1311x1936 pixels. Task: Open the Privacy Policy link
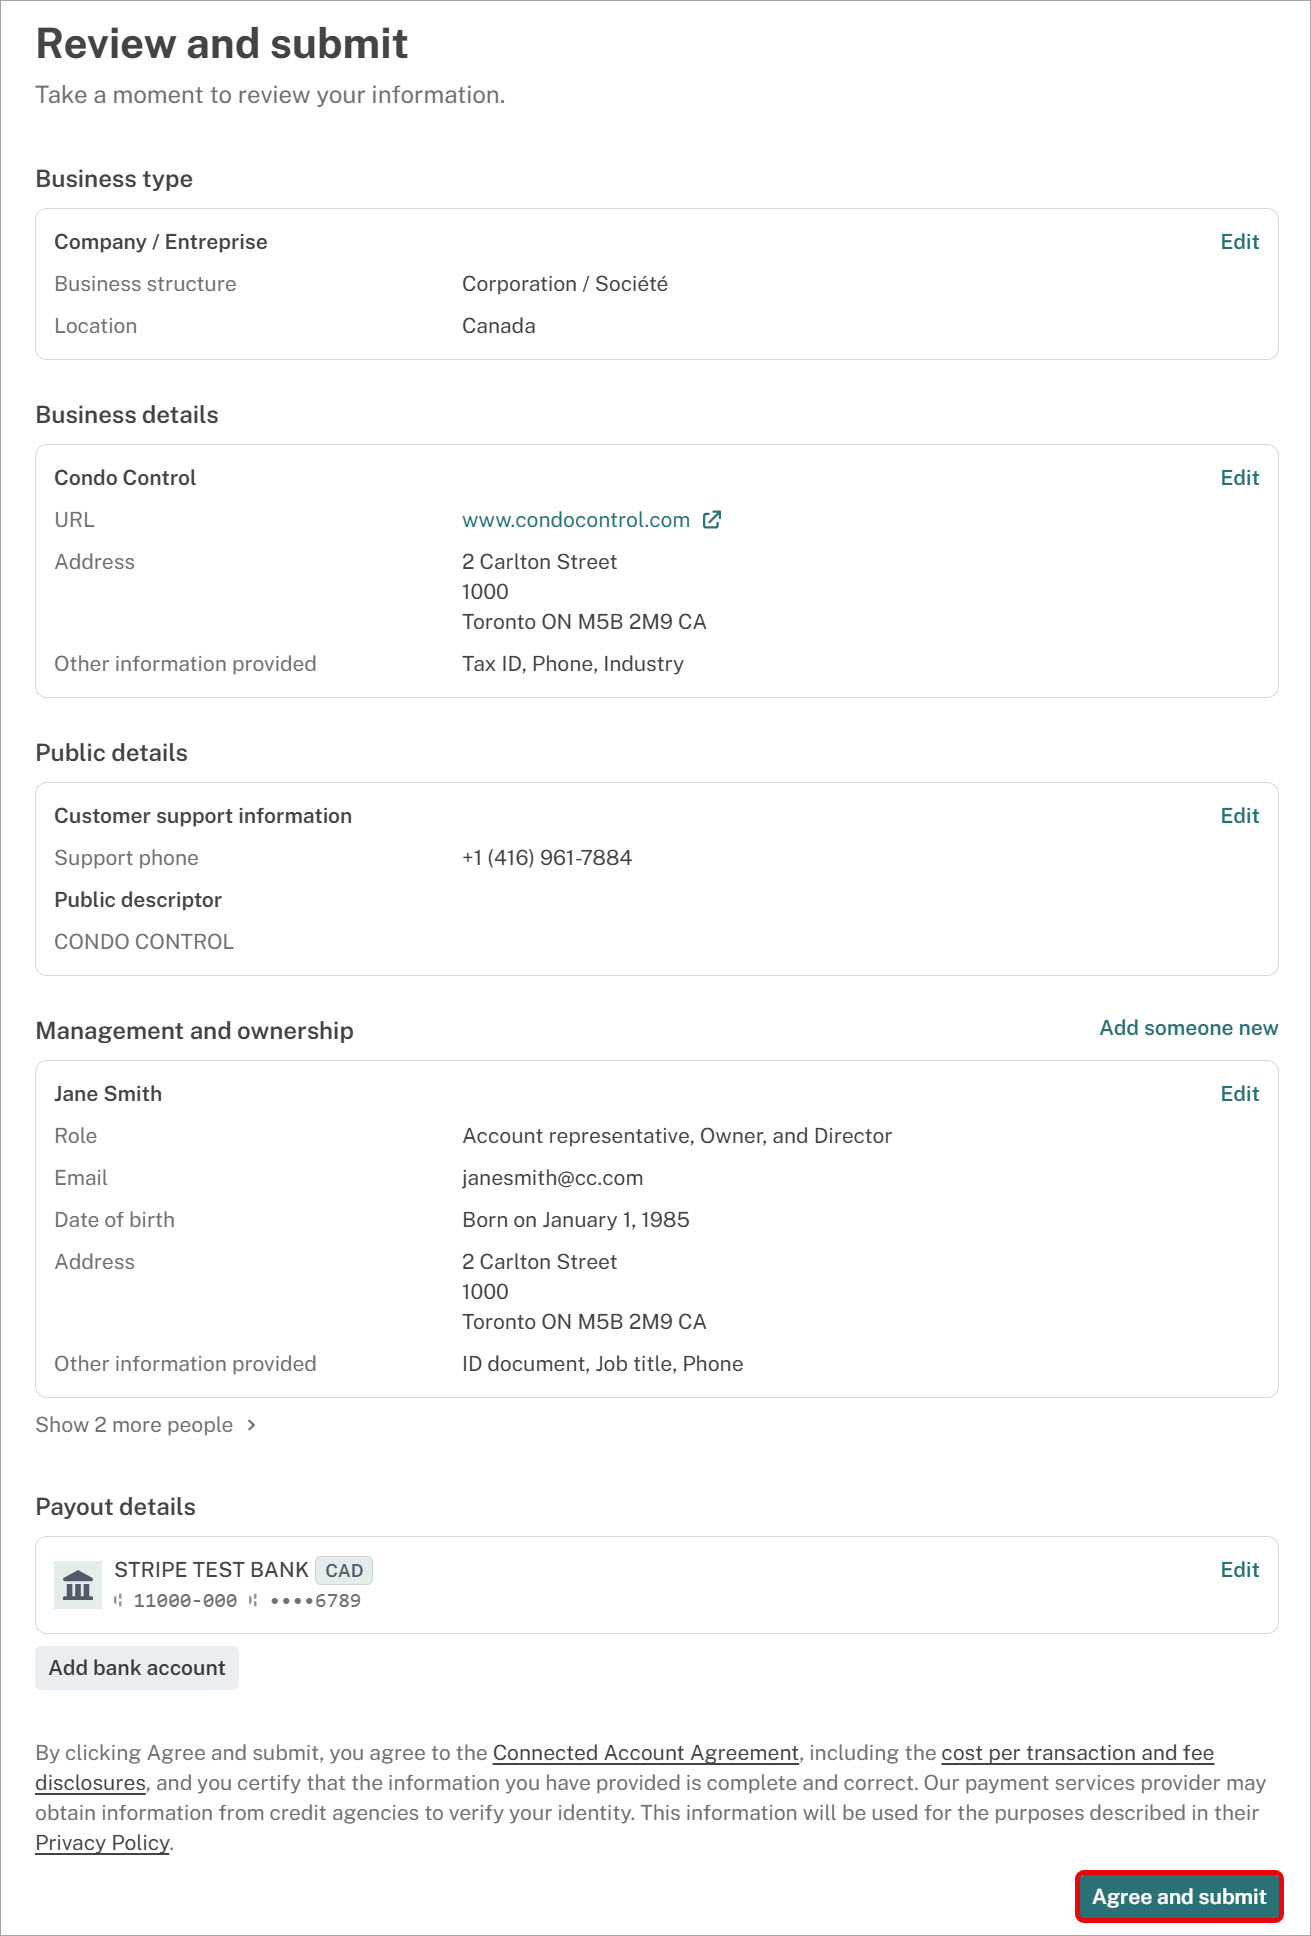[102, 1843]
